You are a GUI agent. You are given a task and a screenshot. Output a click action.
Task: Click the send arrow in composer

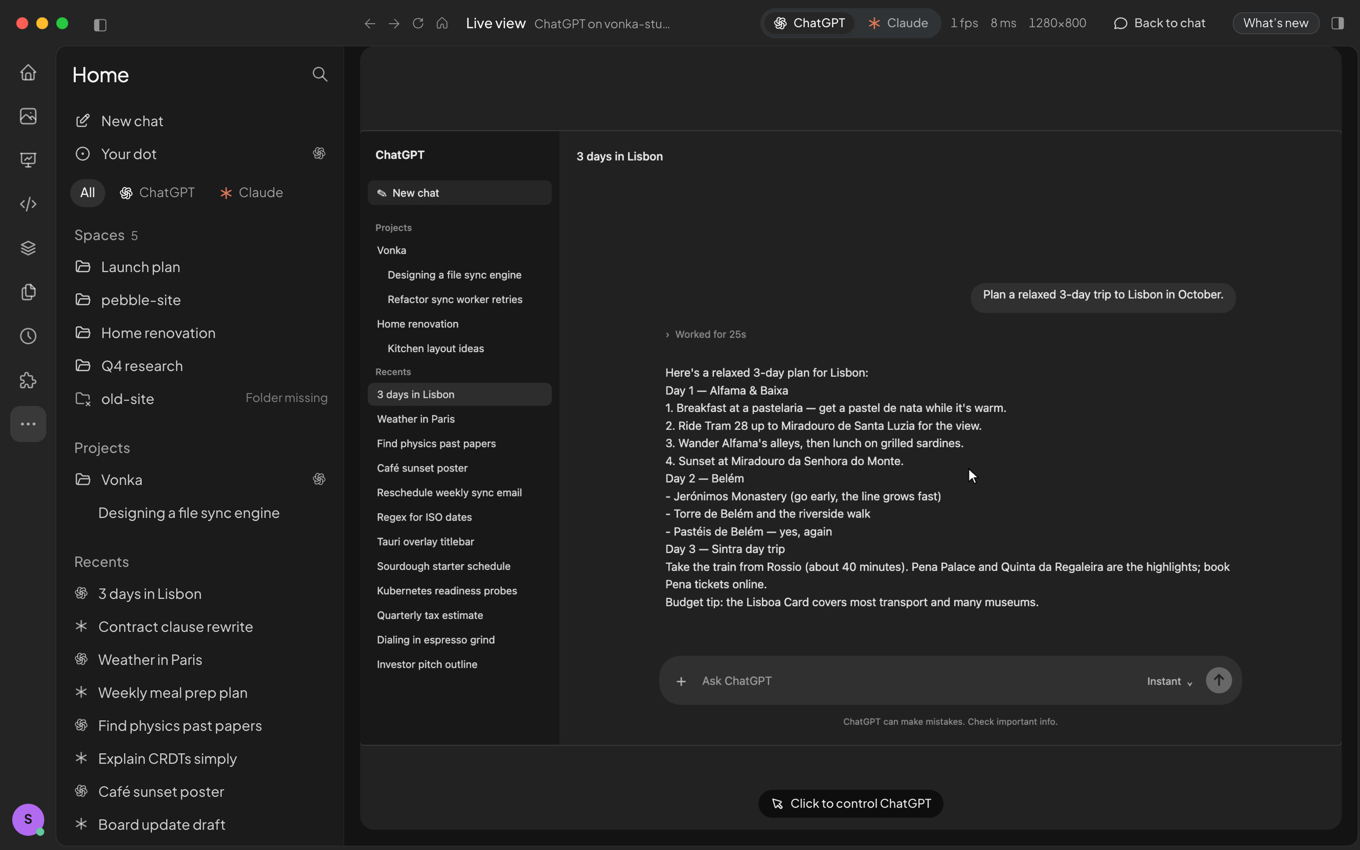(x=1218, y=680)
